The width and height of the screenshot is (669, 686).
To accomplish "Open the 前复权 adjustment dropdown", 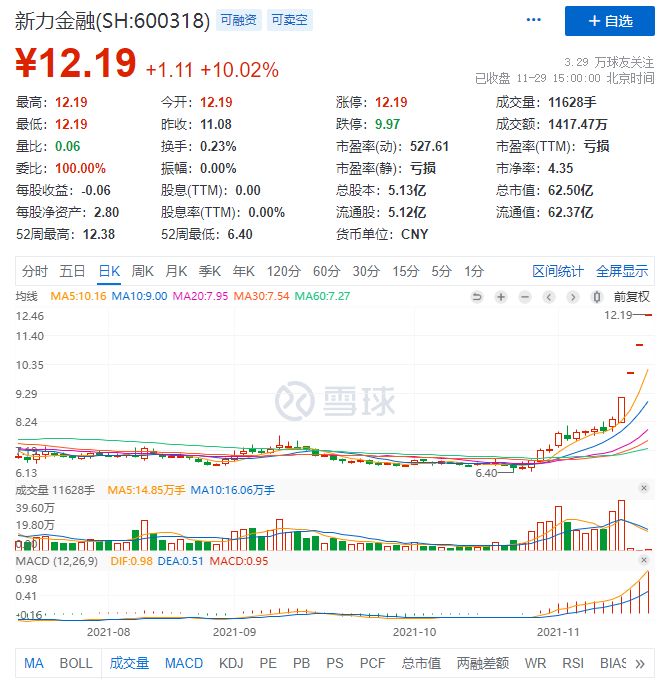I will coord(631,296).
